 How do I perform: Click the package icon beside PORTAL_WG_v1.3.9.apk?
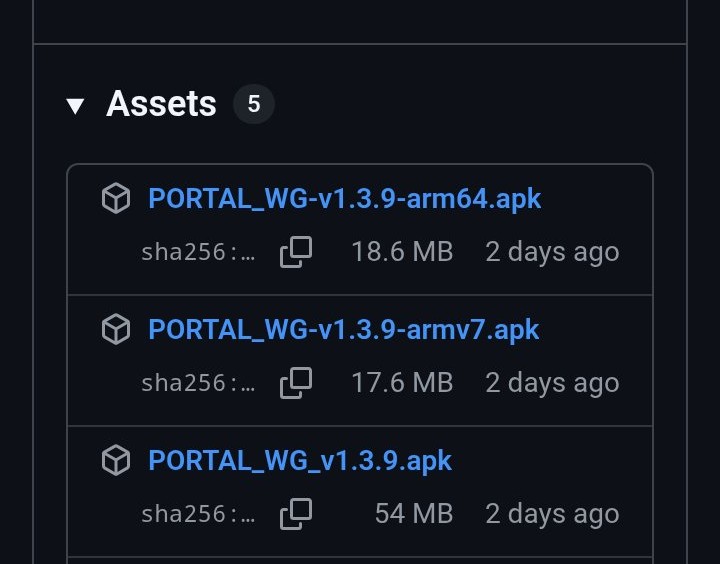[116, 461]
